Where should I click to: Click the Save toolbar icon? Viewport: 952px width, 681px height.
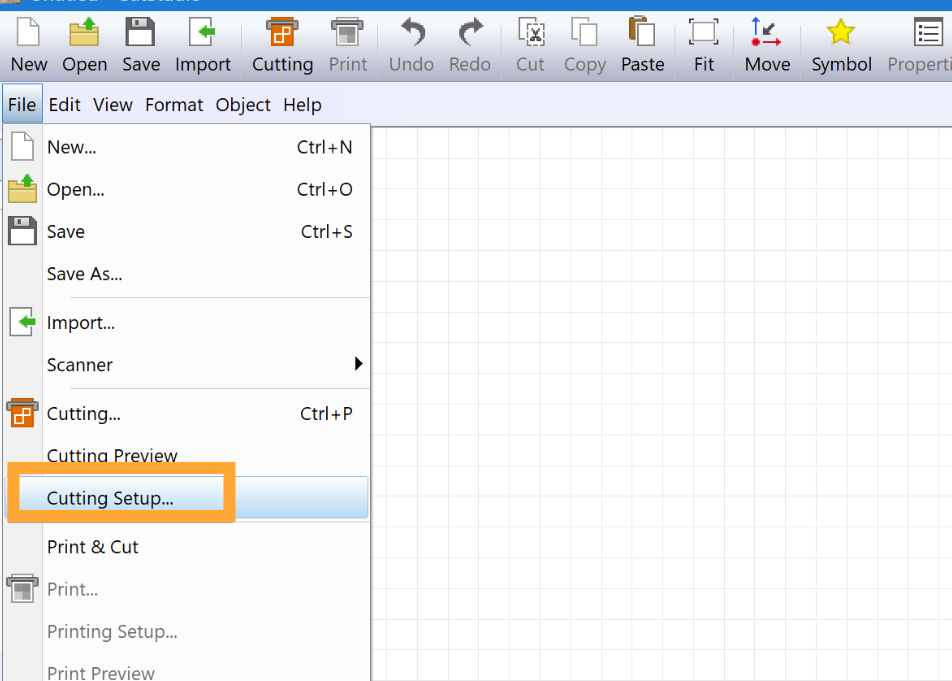[x=140, y=33]
